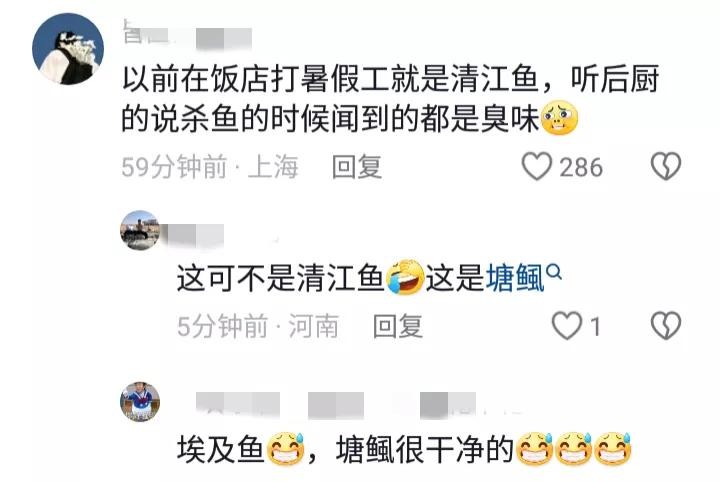This screenshot has height=482, width=720.
Task: Like the Henan reply with 1 like
Action: pyautogui.click(x=567, y=326)
